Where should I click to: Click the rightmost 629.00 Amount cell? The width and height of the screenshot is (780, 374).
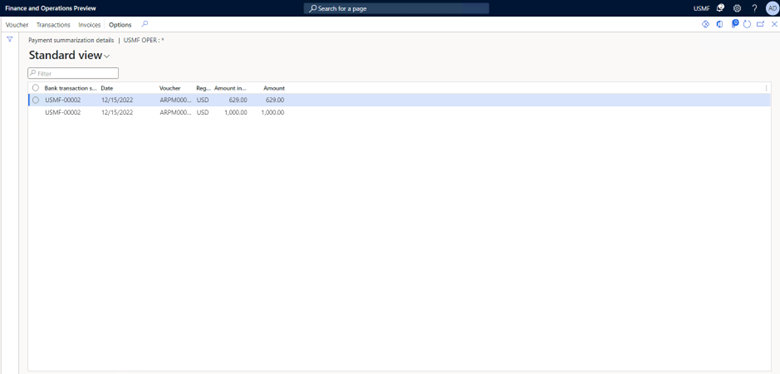click(x=275, y=100)
